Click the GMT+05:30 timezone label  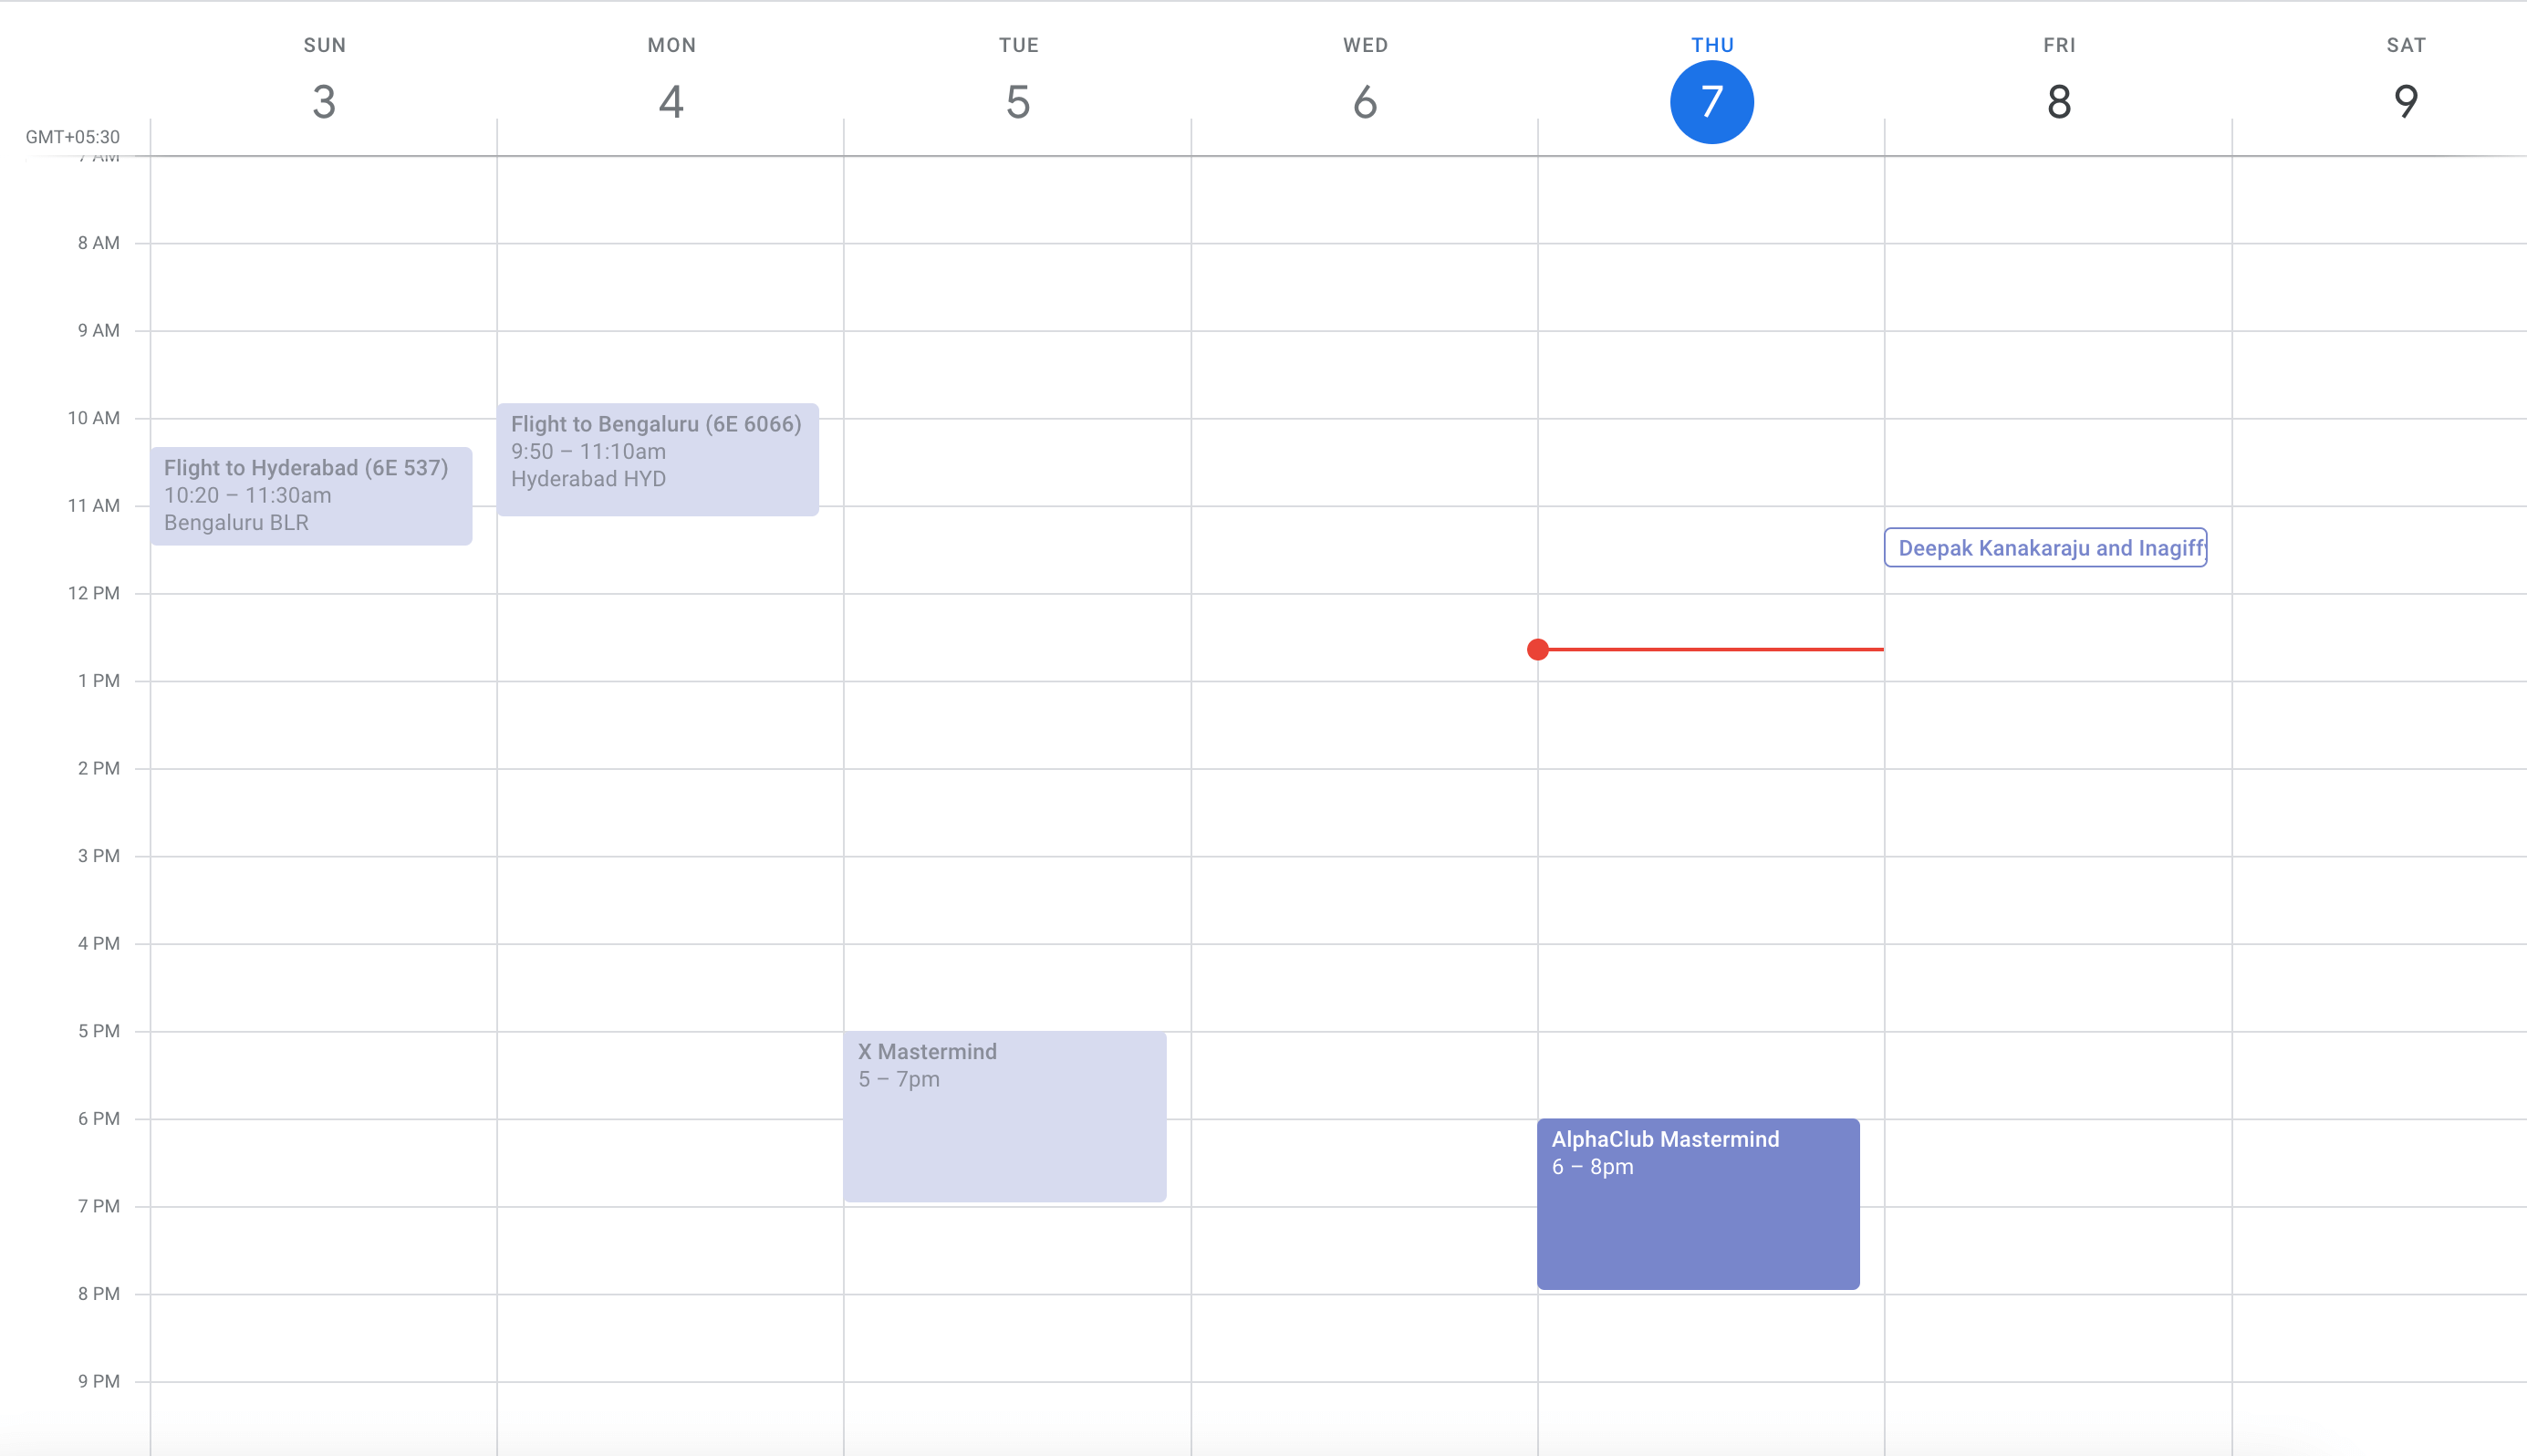tap(72, 137)
